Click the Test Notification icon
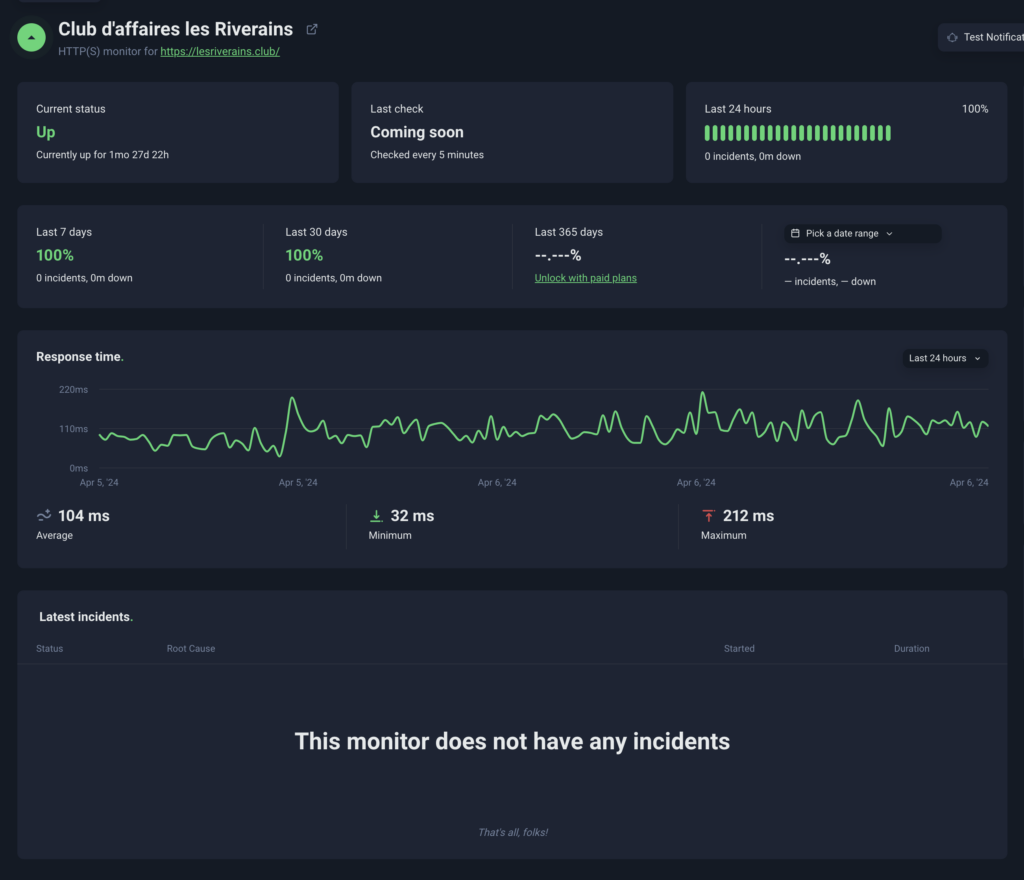The image size is (1024, 880). click(x=952, y=37)
